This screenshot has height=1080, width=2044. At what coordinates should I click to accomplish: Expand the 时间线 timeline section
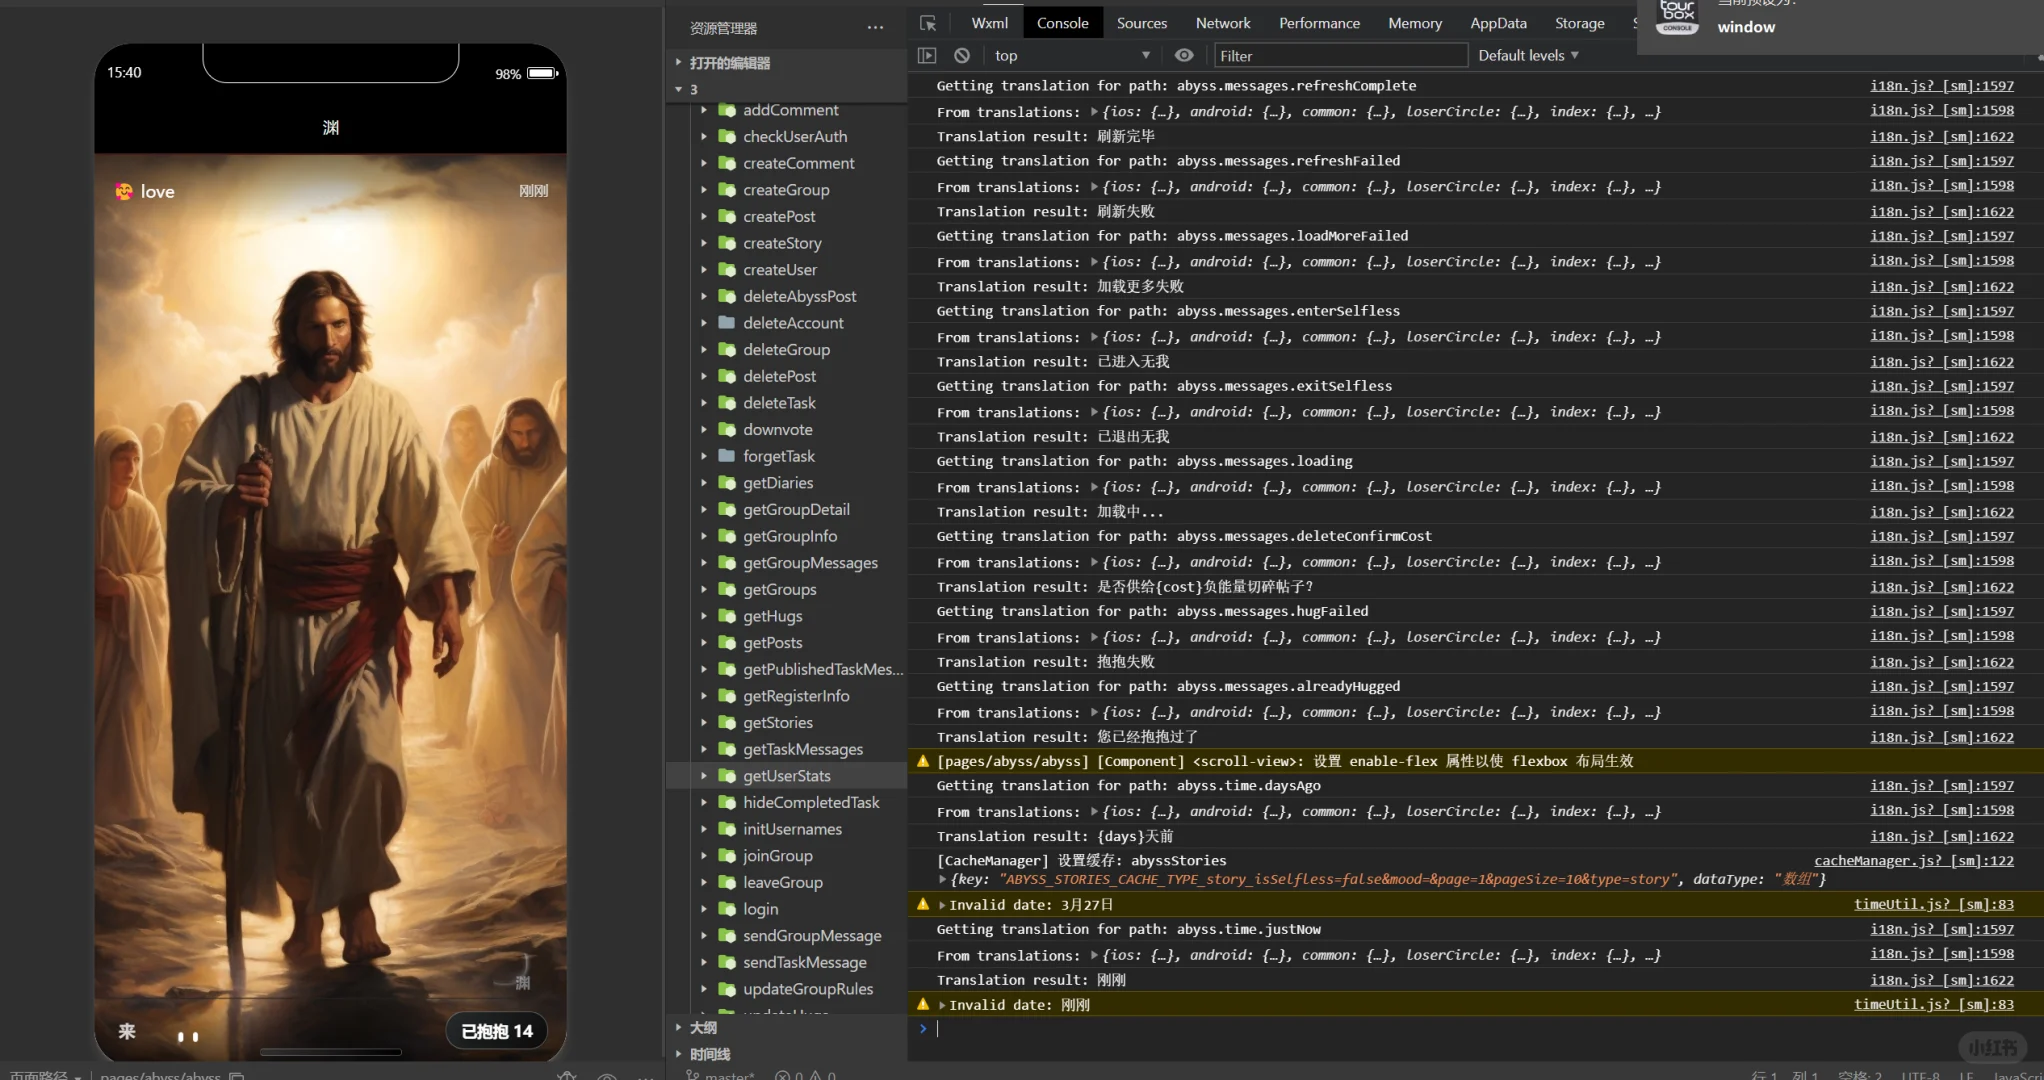[709, 1054]
